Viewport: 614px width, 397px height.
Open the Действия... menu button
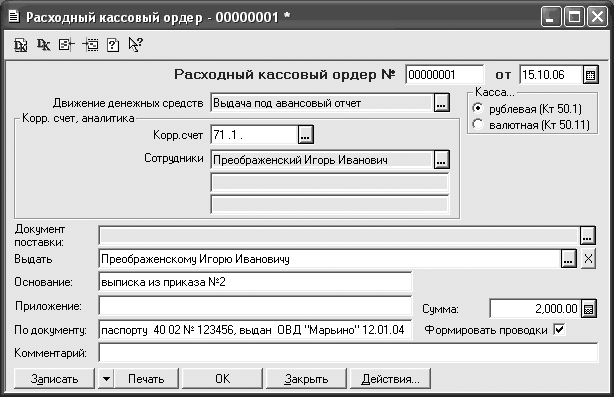(x=390, y=379)
